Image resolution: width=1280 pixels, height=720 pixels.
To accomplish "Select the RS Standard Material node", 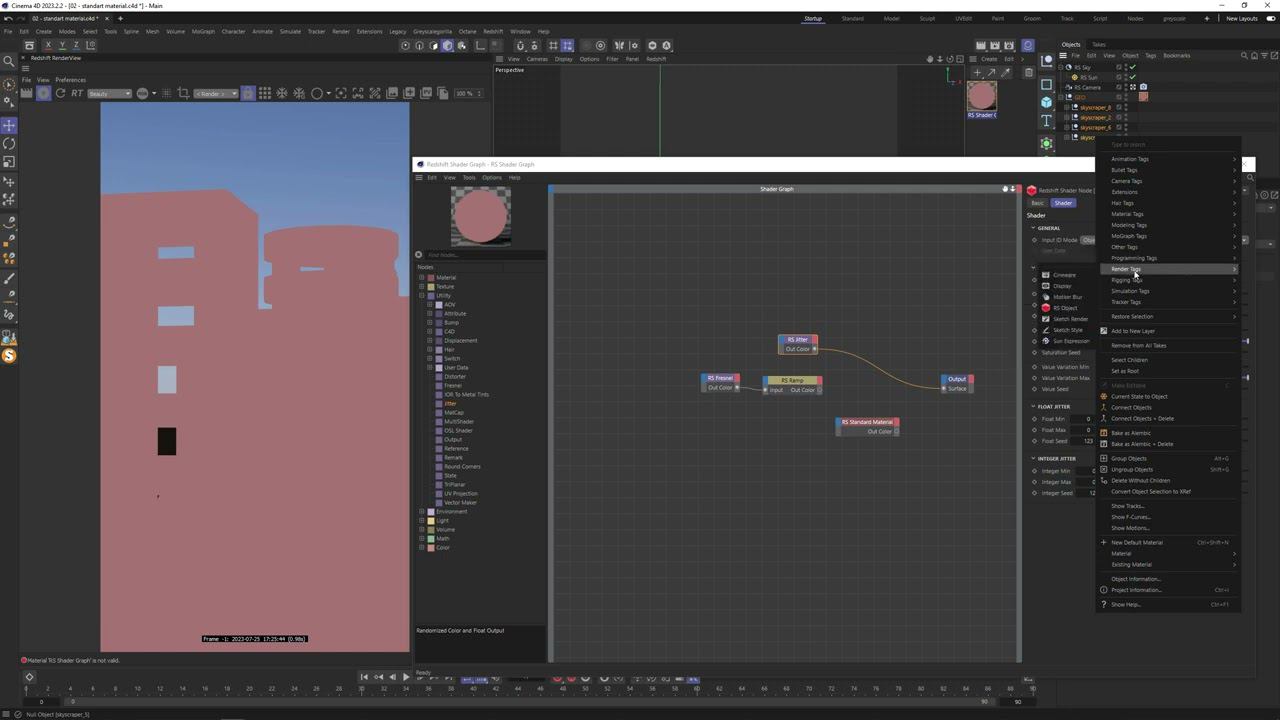I will [x=867, y=422].
